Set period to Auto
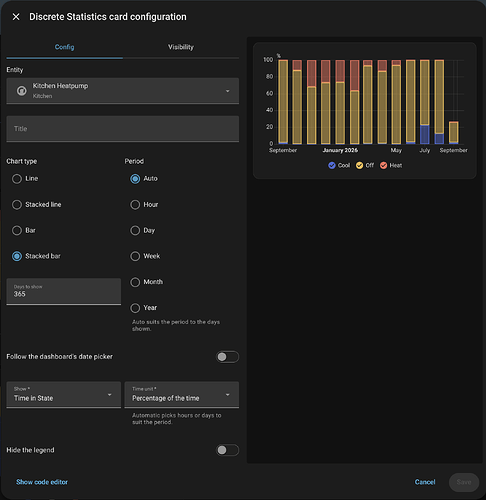 point(135,179)
